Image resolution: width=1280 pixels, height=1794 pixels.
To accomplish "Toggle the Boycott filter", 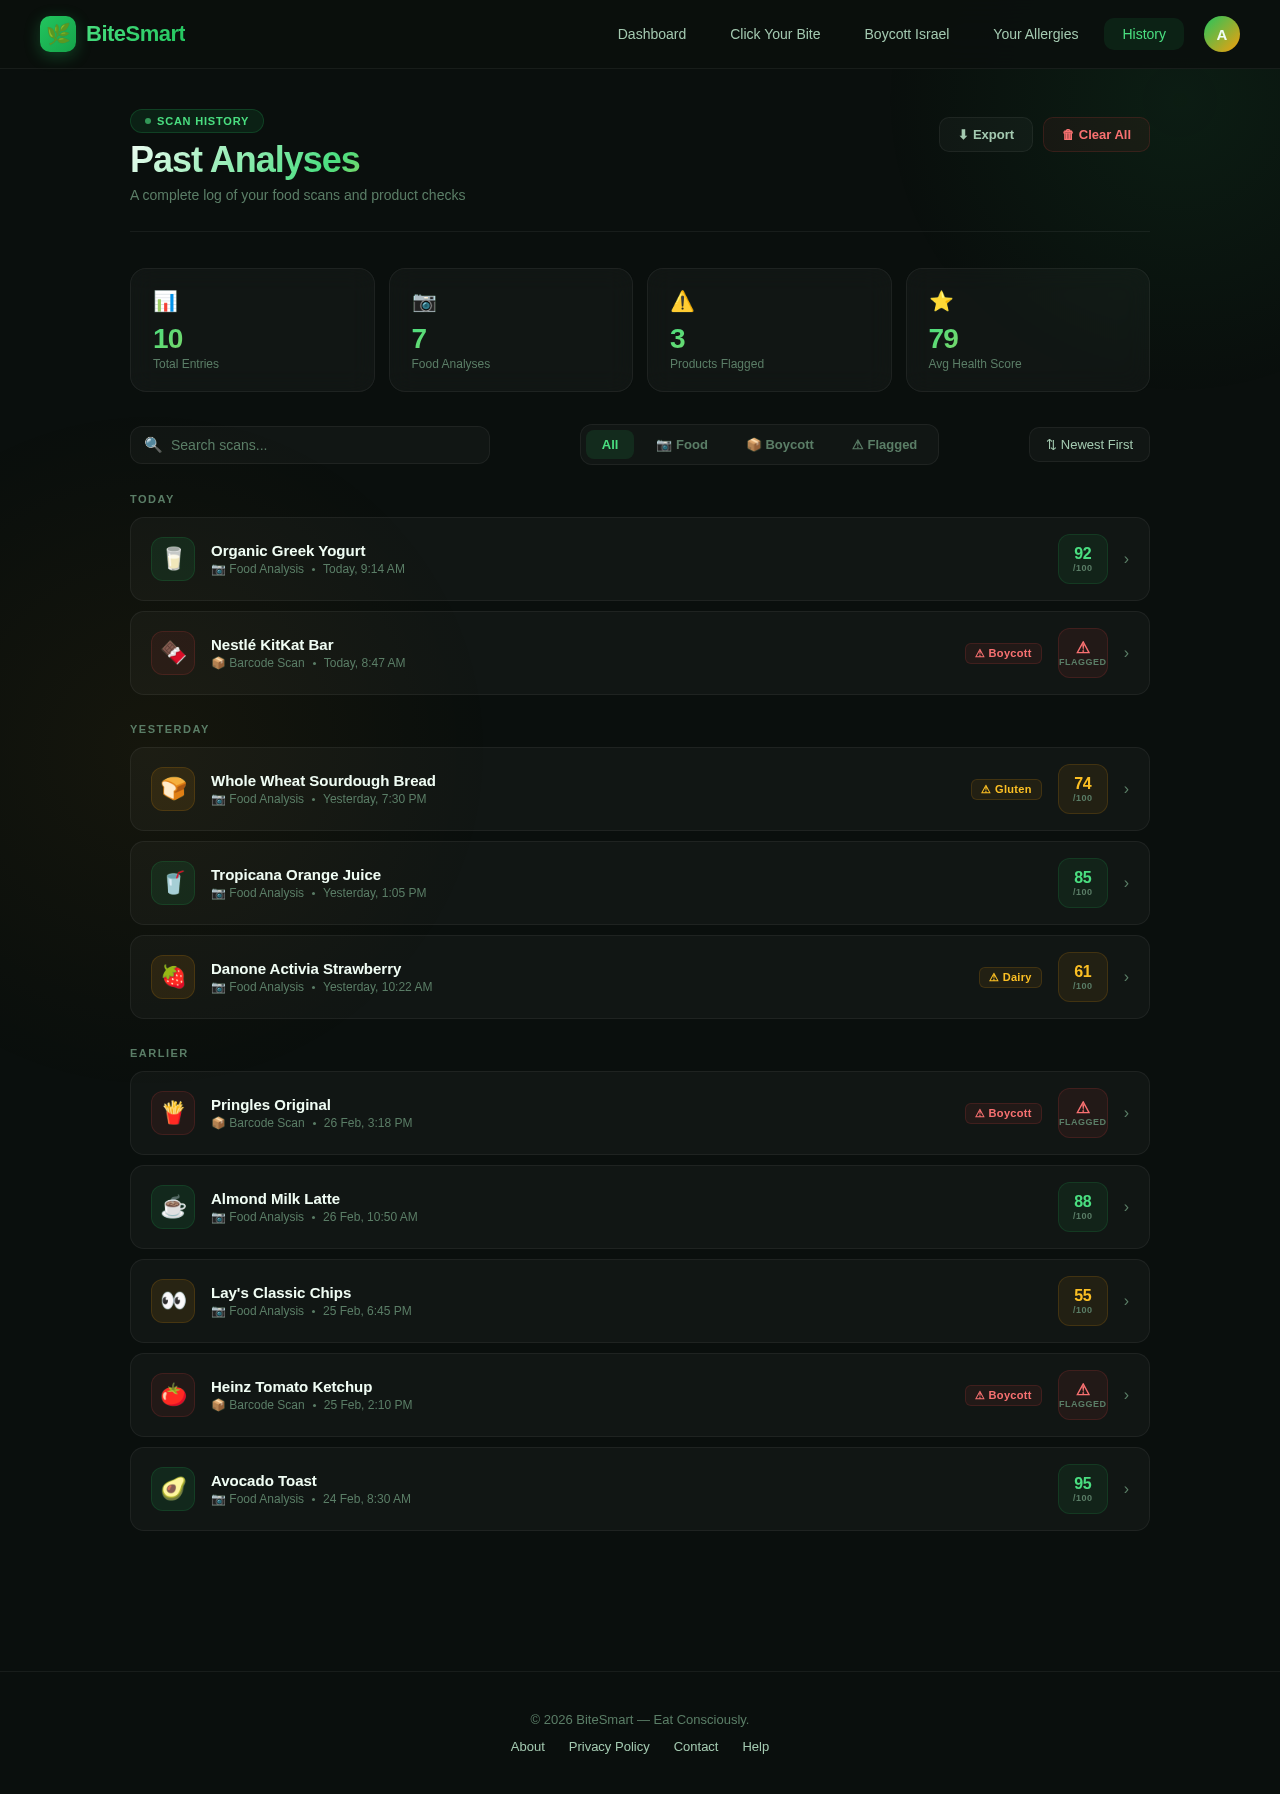I will pyautogui.click(x=780, y=445).
